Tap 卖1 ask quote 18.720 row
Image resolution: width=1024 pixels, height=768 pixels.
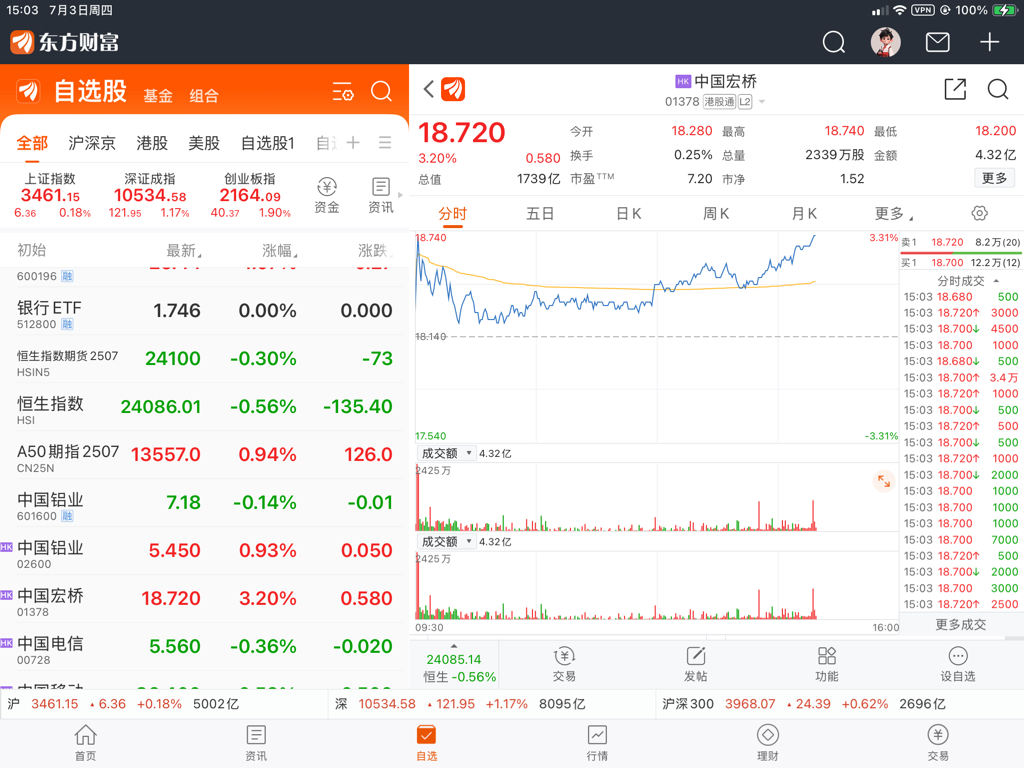click(961, 242)
